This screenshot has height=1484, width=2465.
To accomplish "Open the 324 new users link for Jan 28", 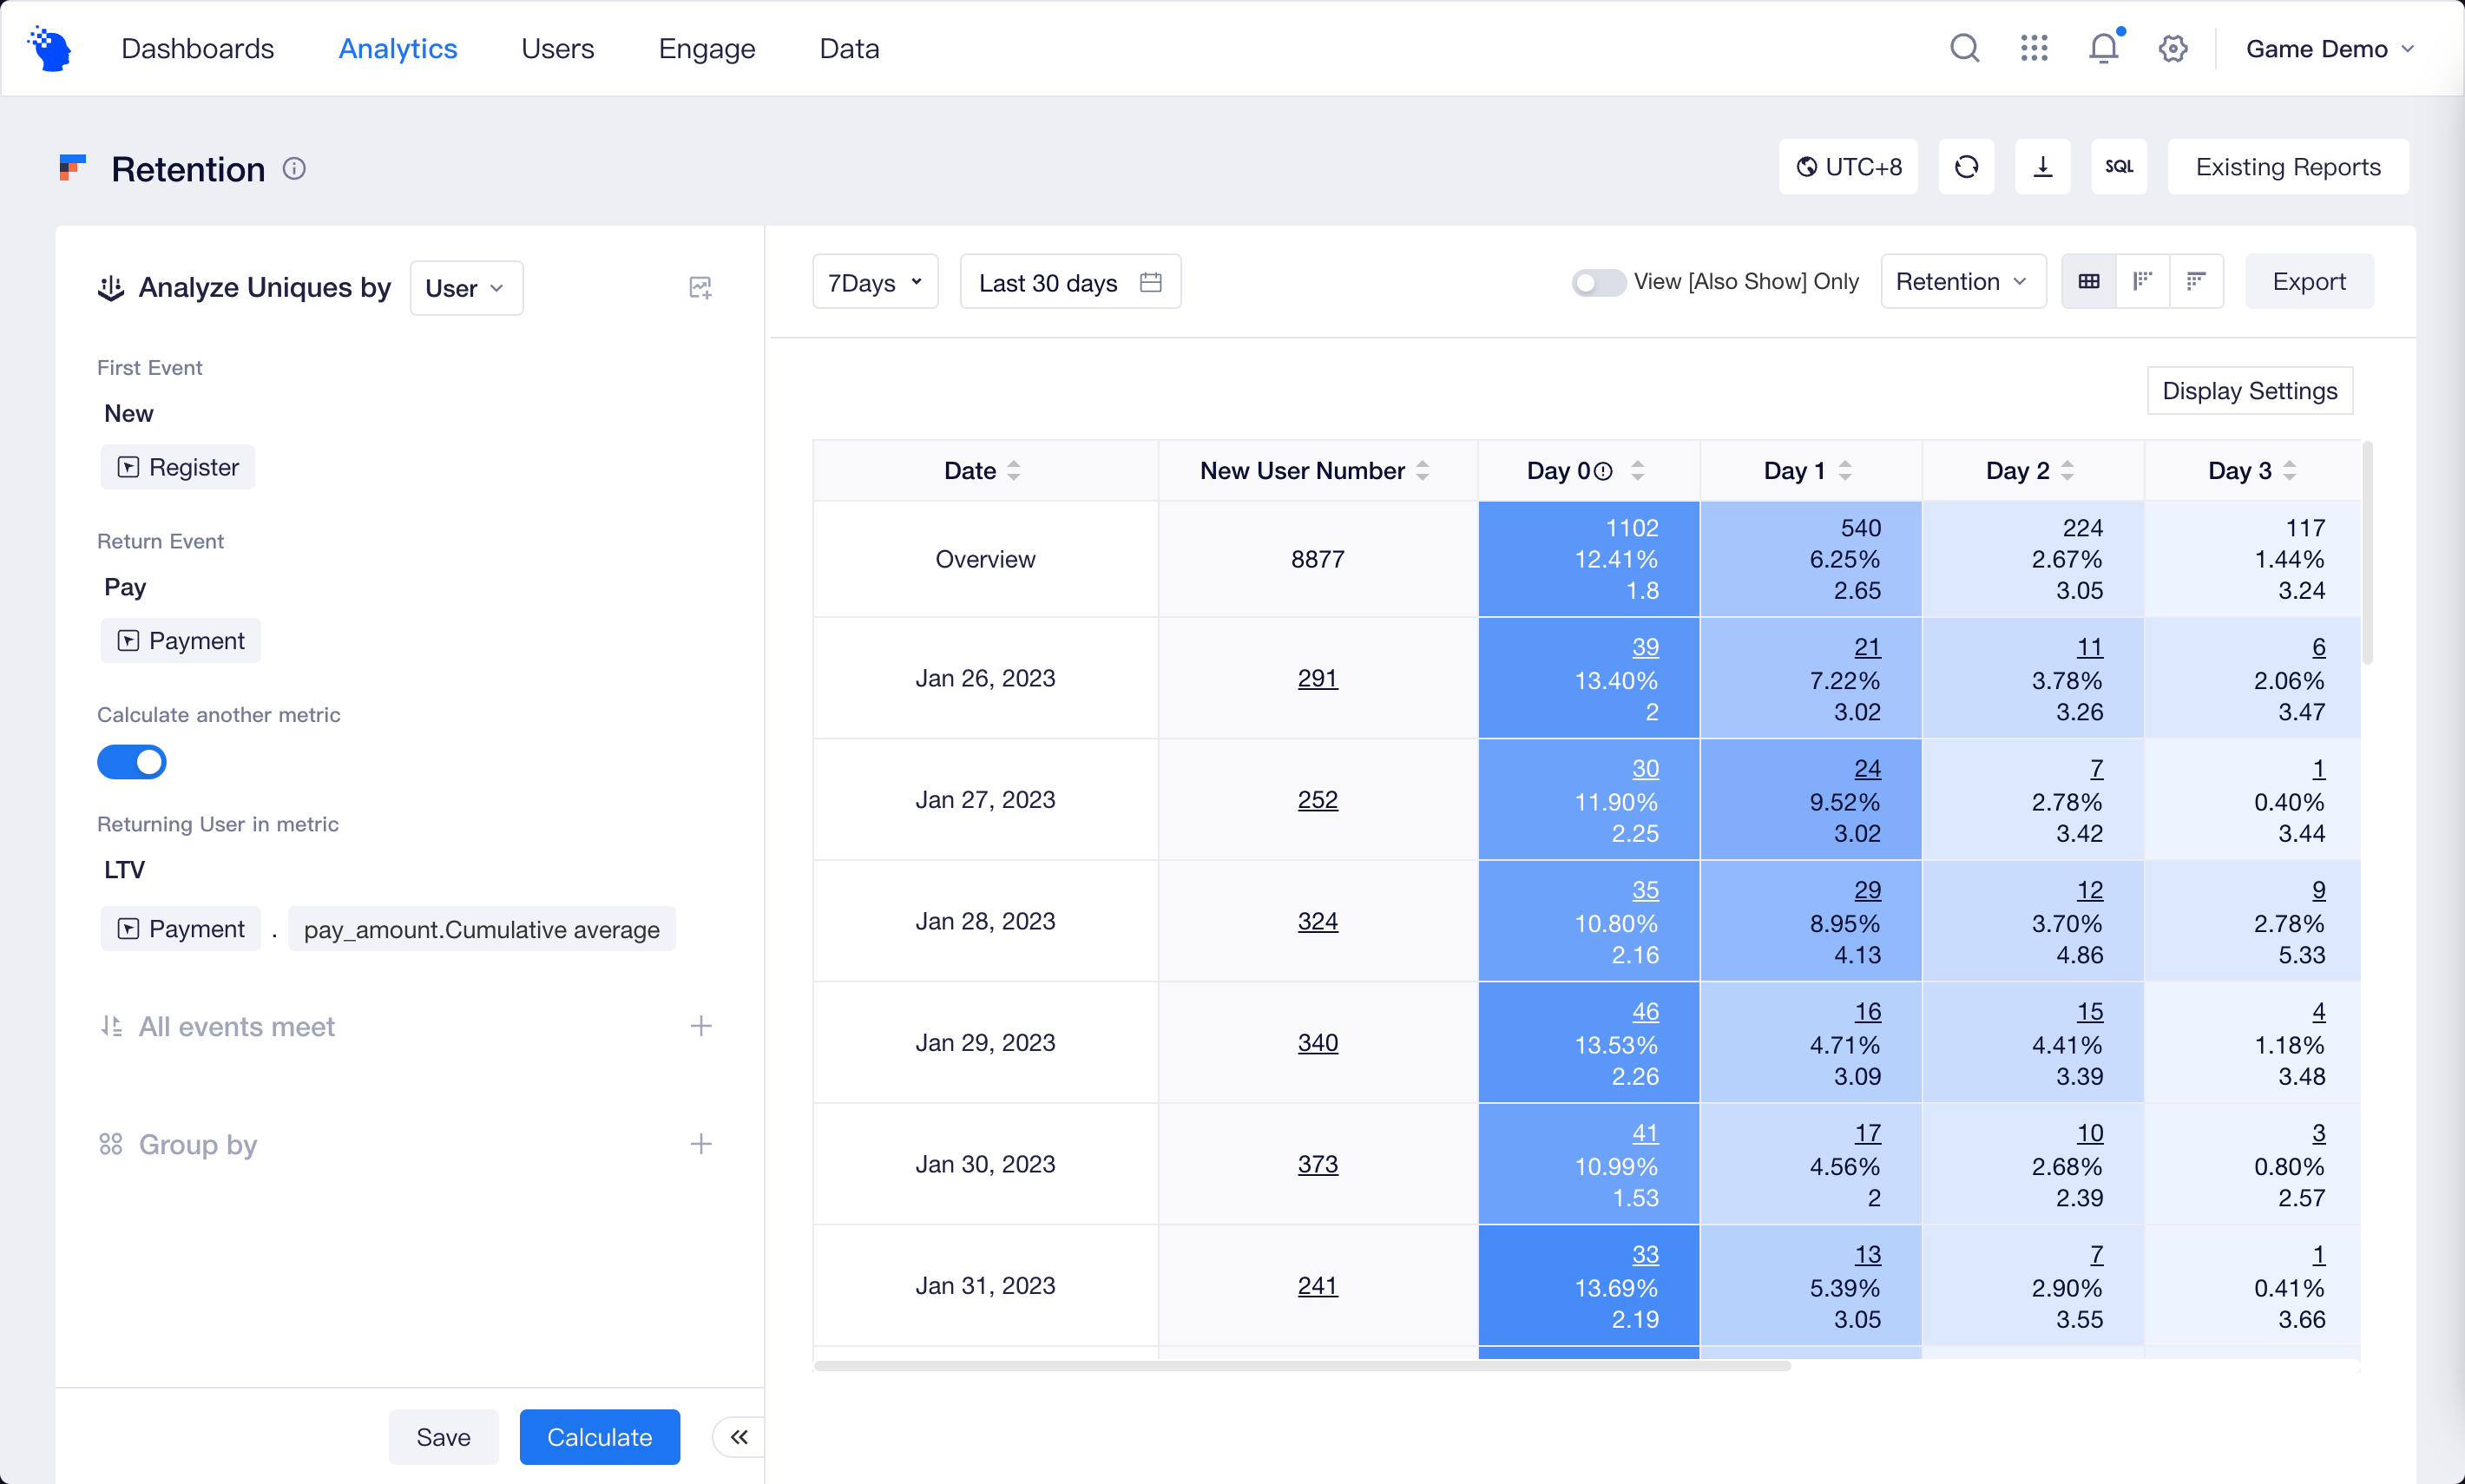I will click(x=1318, y=921).
